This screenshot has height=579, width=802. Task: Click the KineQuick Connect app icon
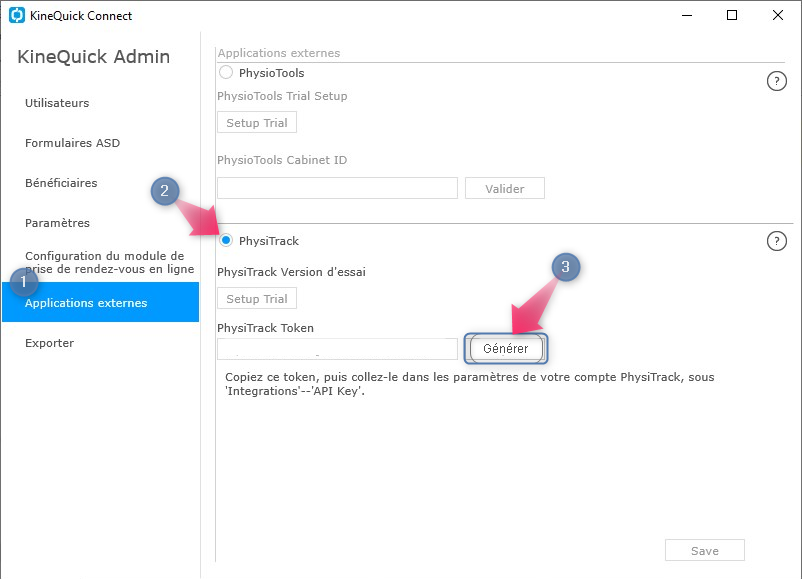point(17,15)
